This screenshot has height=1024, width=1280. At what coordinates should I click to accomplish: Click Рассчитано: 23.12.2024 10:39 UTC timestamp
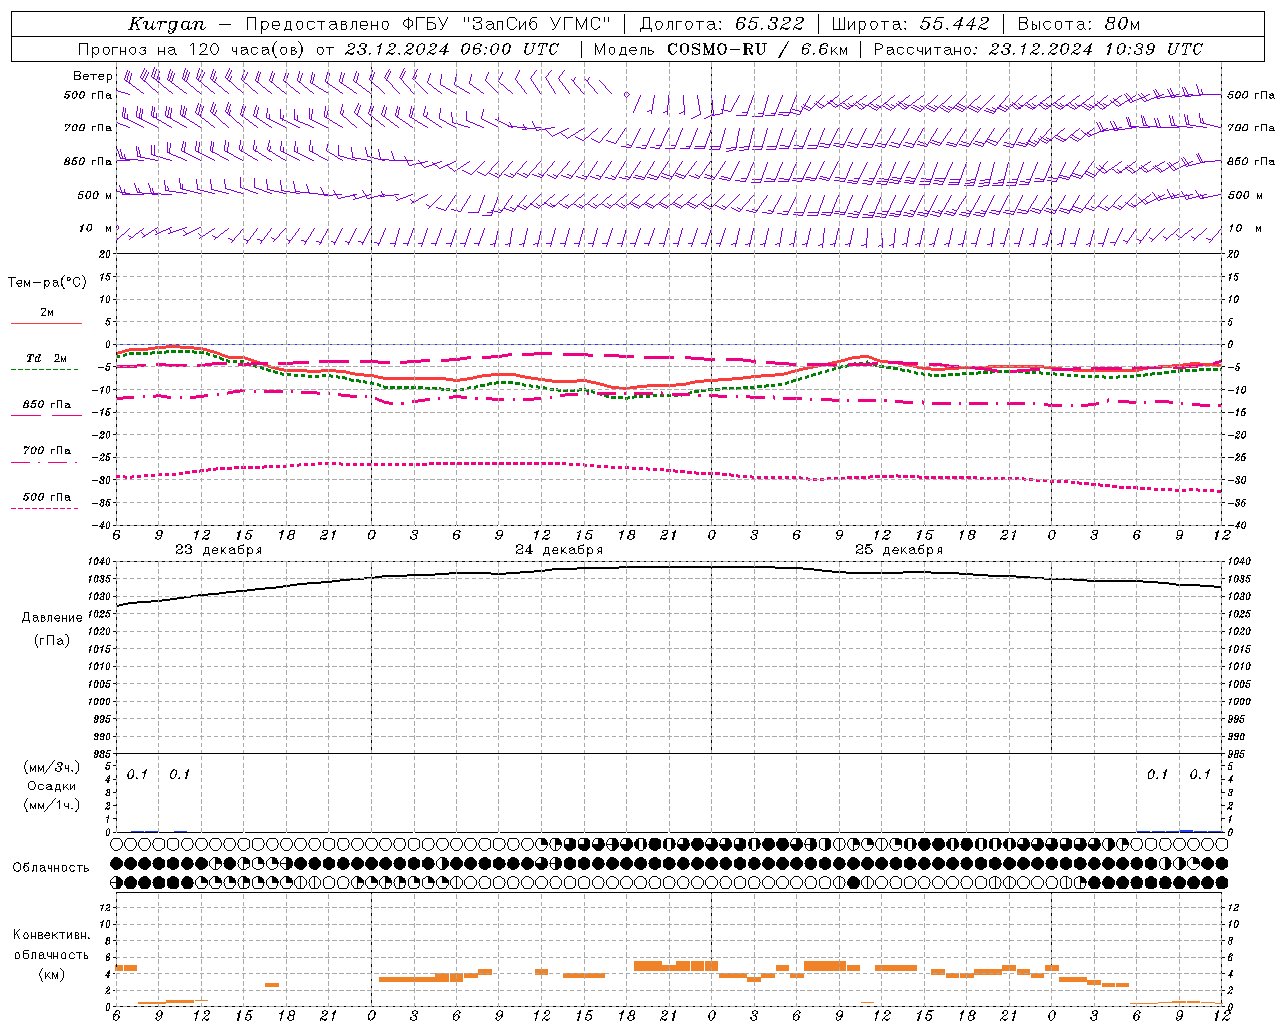coord(1038,49)
